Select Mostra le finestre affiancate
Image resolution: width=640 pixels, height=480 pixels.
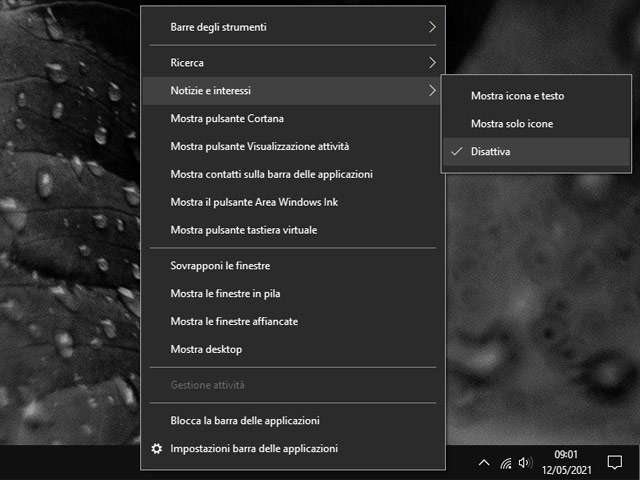coord(234,322)
